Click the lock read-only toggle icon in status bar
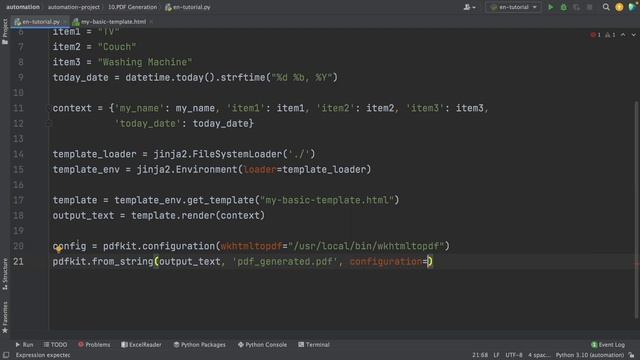640x360 pixels. [x=632, y=355]
